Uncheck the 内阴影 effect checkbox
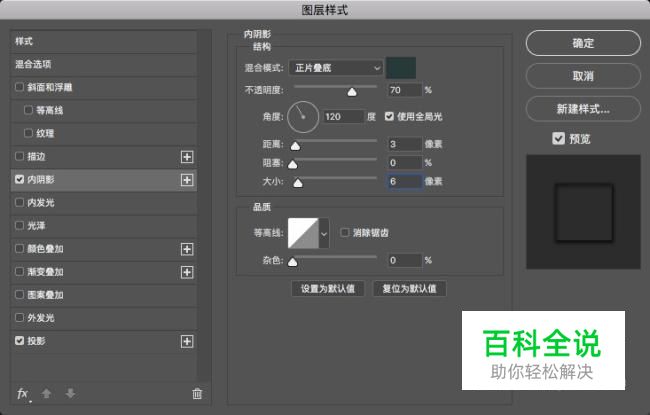Screen dimensions: 650x415 click(19, 179)
